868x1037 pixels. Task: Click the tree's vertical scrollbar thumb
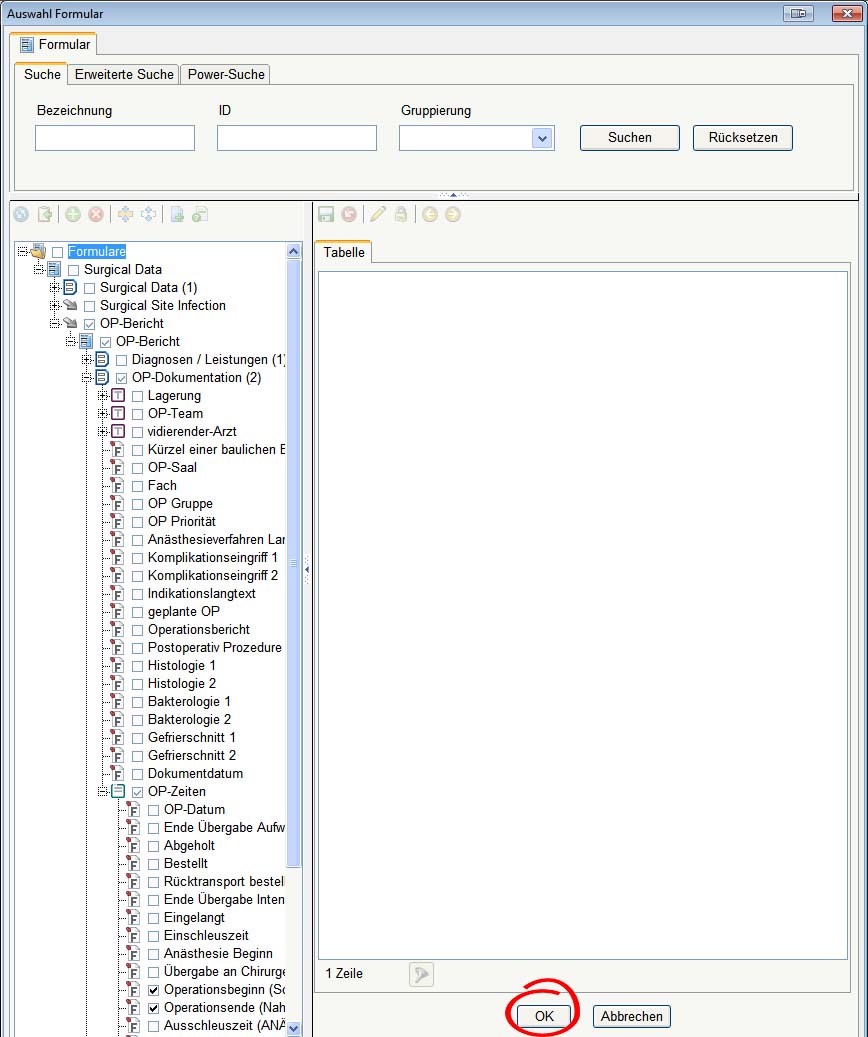294,560
